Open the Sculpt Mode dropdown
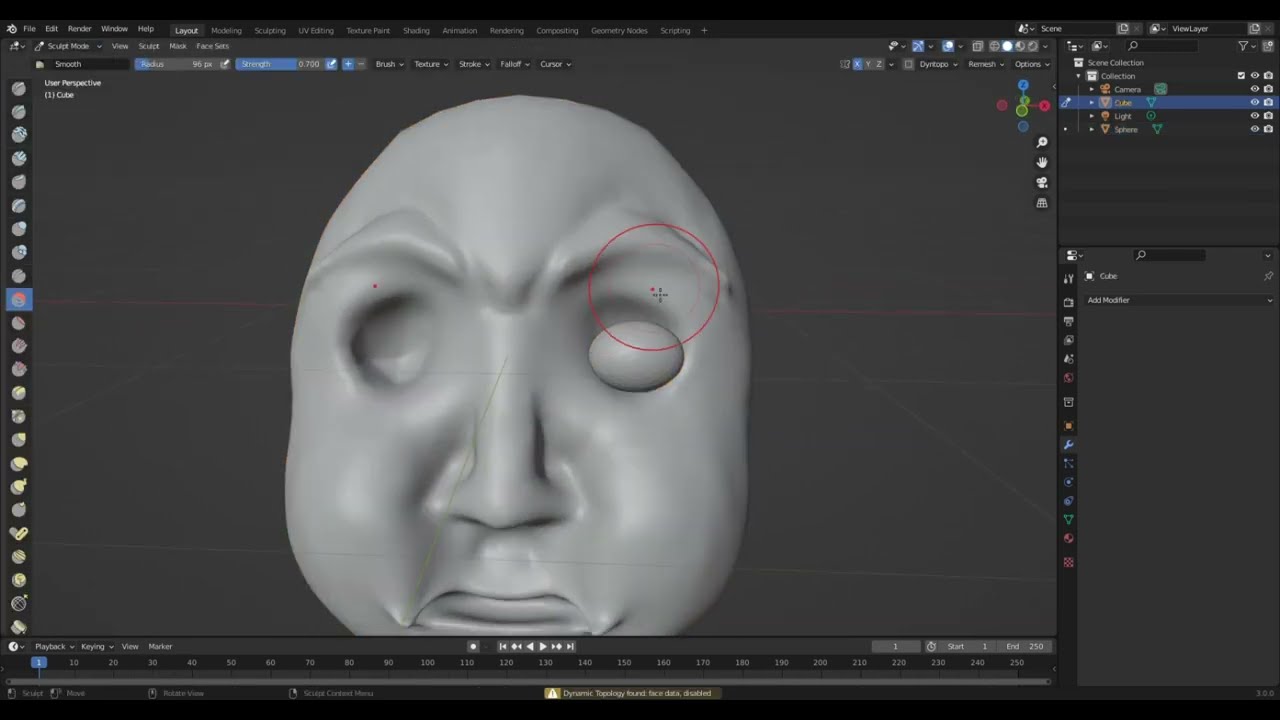Image resolution: width=1280 pixels, height=720 pixels. [x=68, y=46]
